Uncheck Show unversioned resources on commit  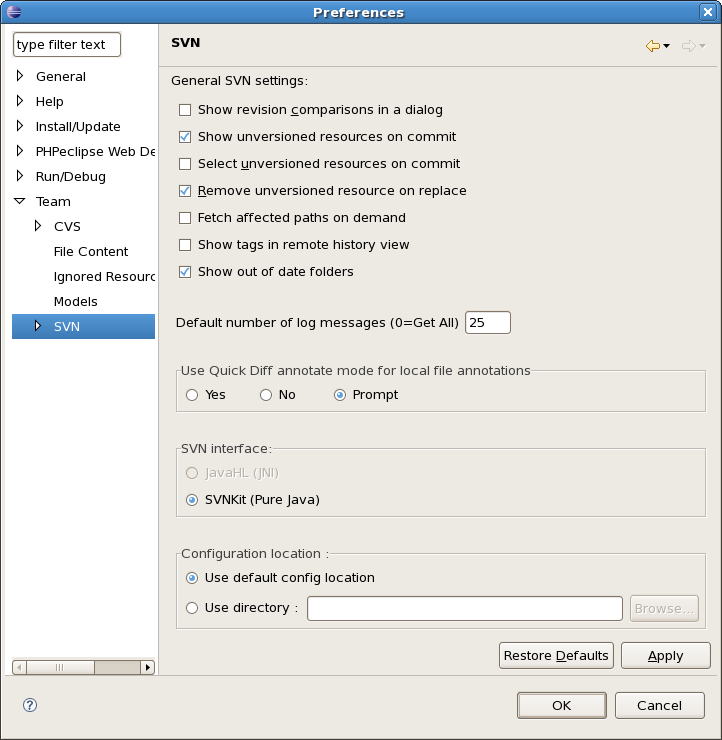coord(185,137)
